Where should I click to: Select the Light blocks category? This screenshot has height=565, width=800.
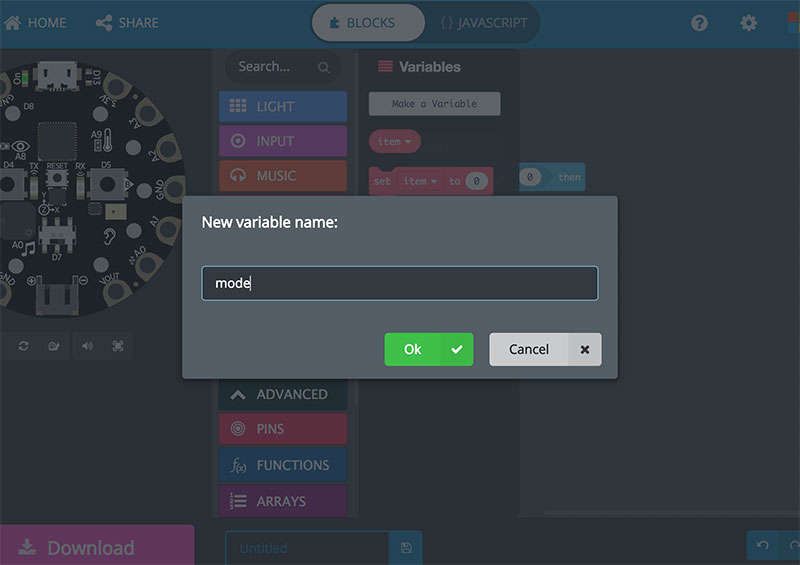click(282, 106)
